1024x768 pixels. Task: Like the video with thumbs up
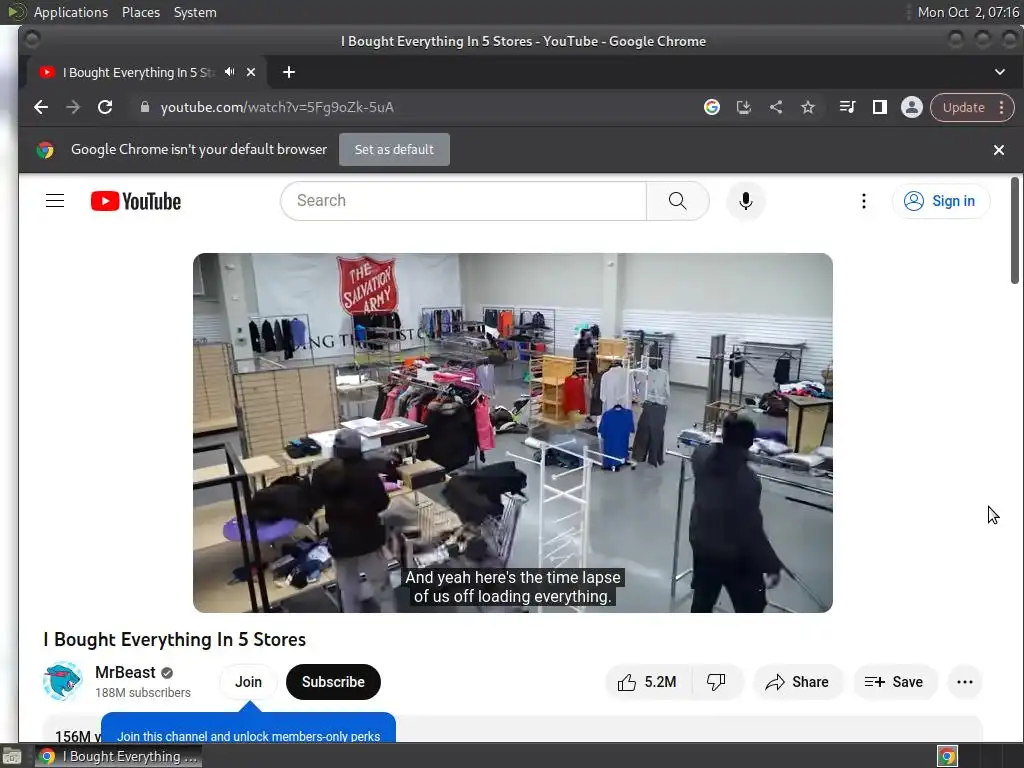[647, 682]
